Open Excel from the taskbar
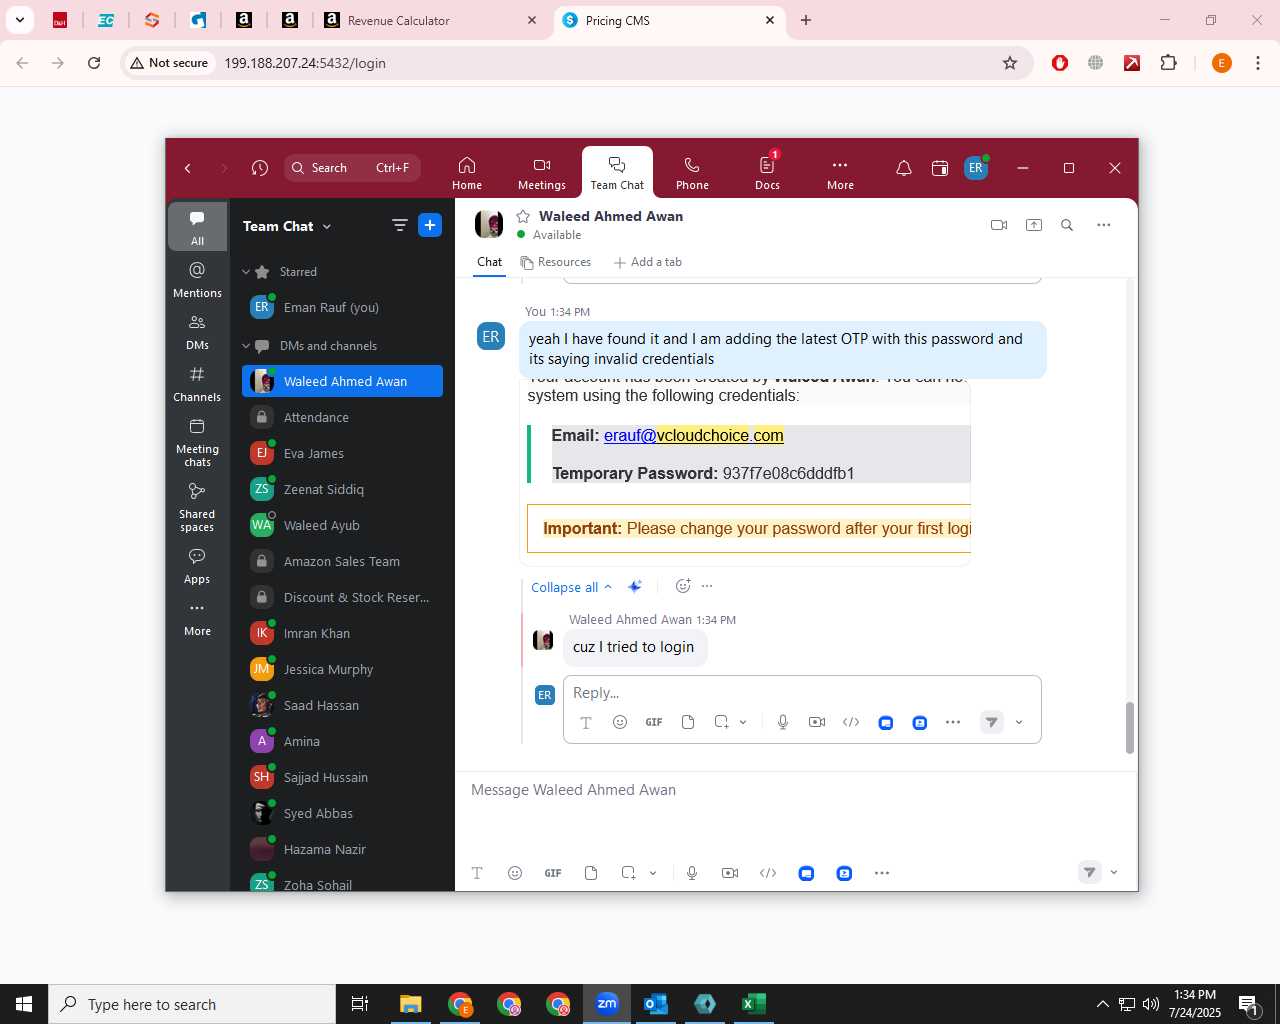The image size is (1280, 1024). click(x=754, y=1004)
